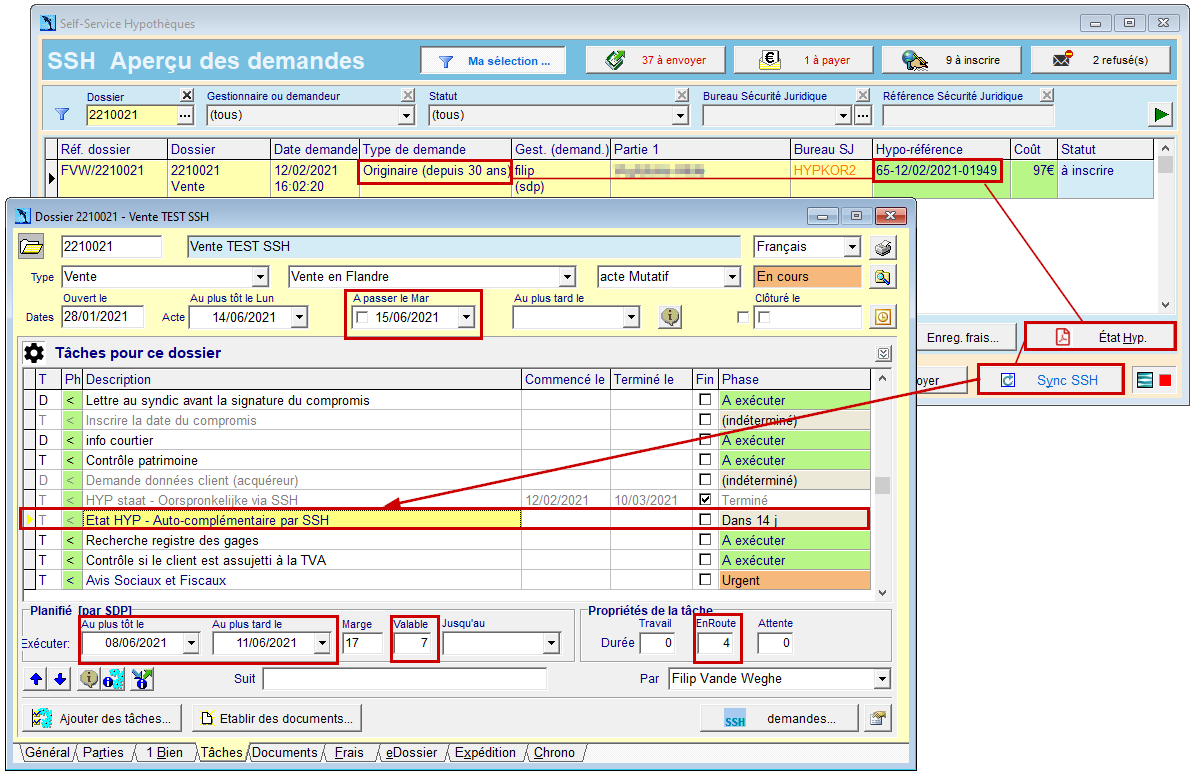Open the ellipsis beside Bureau Sécurité Juridique
Image resolution: width=1196 pixels, height=776 pixels.
pyautogui.click(x=863, y=116)
